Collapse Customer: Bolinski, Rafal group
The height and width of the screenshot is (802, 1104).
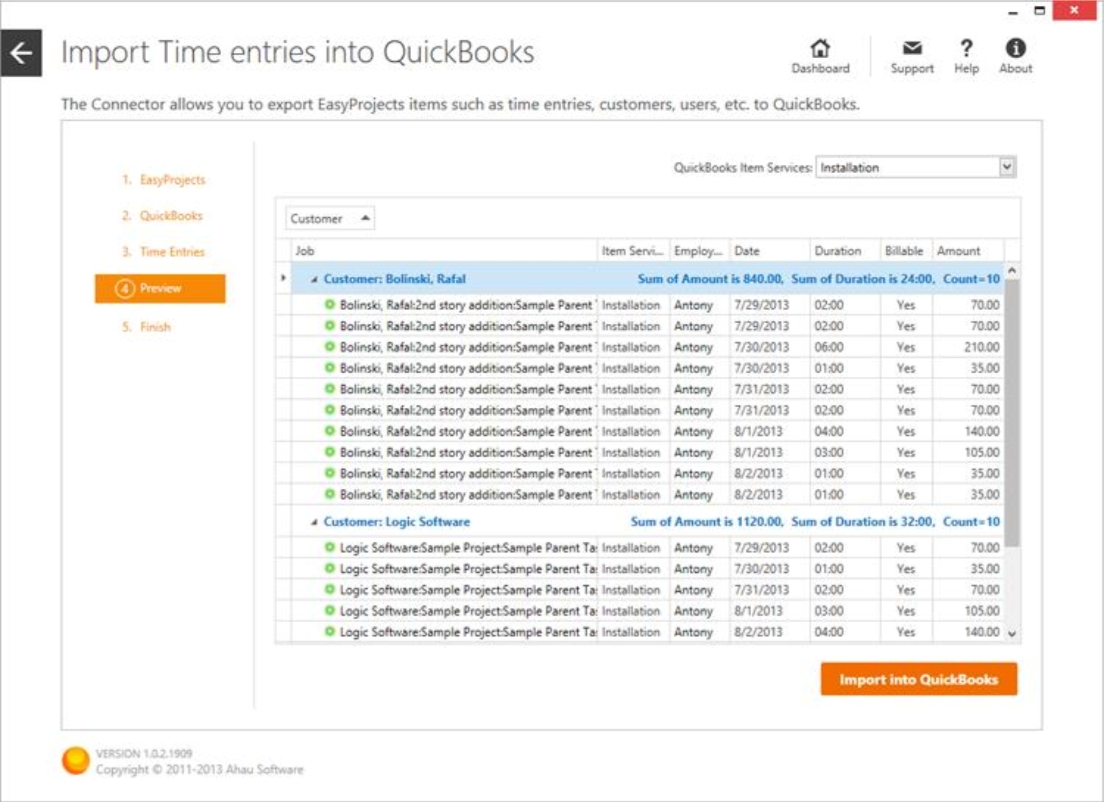(x=314, y=280)
